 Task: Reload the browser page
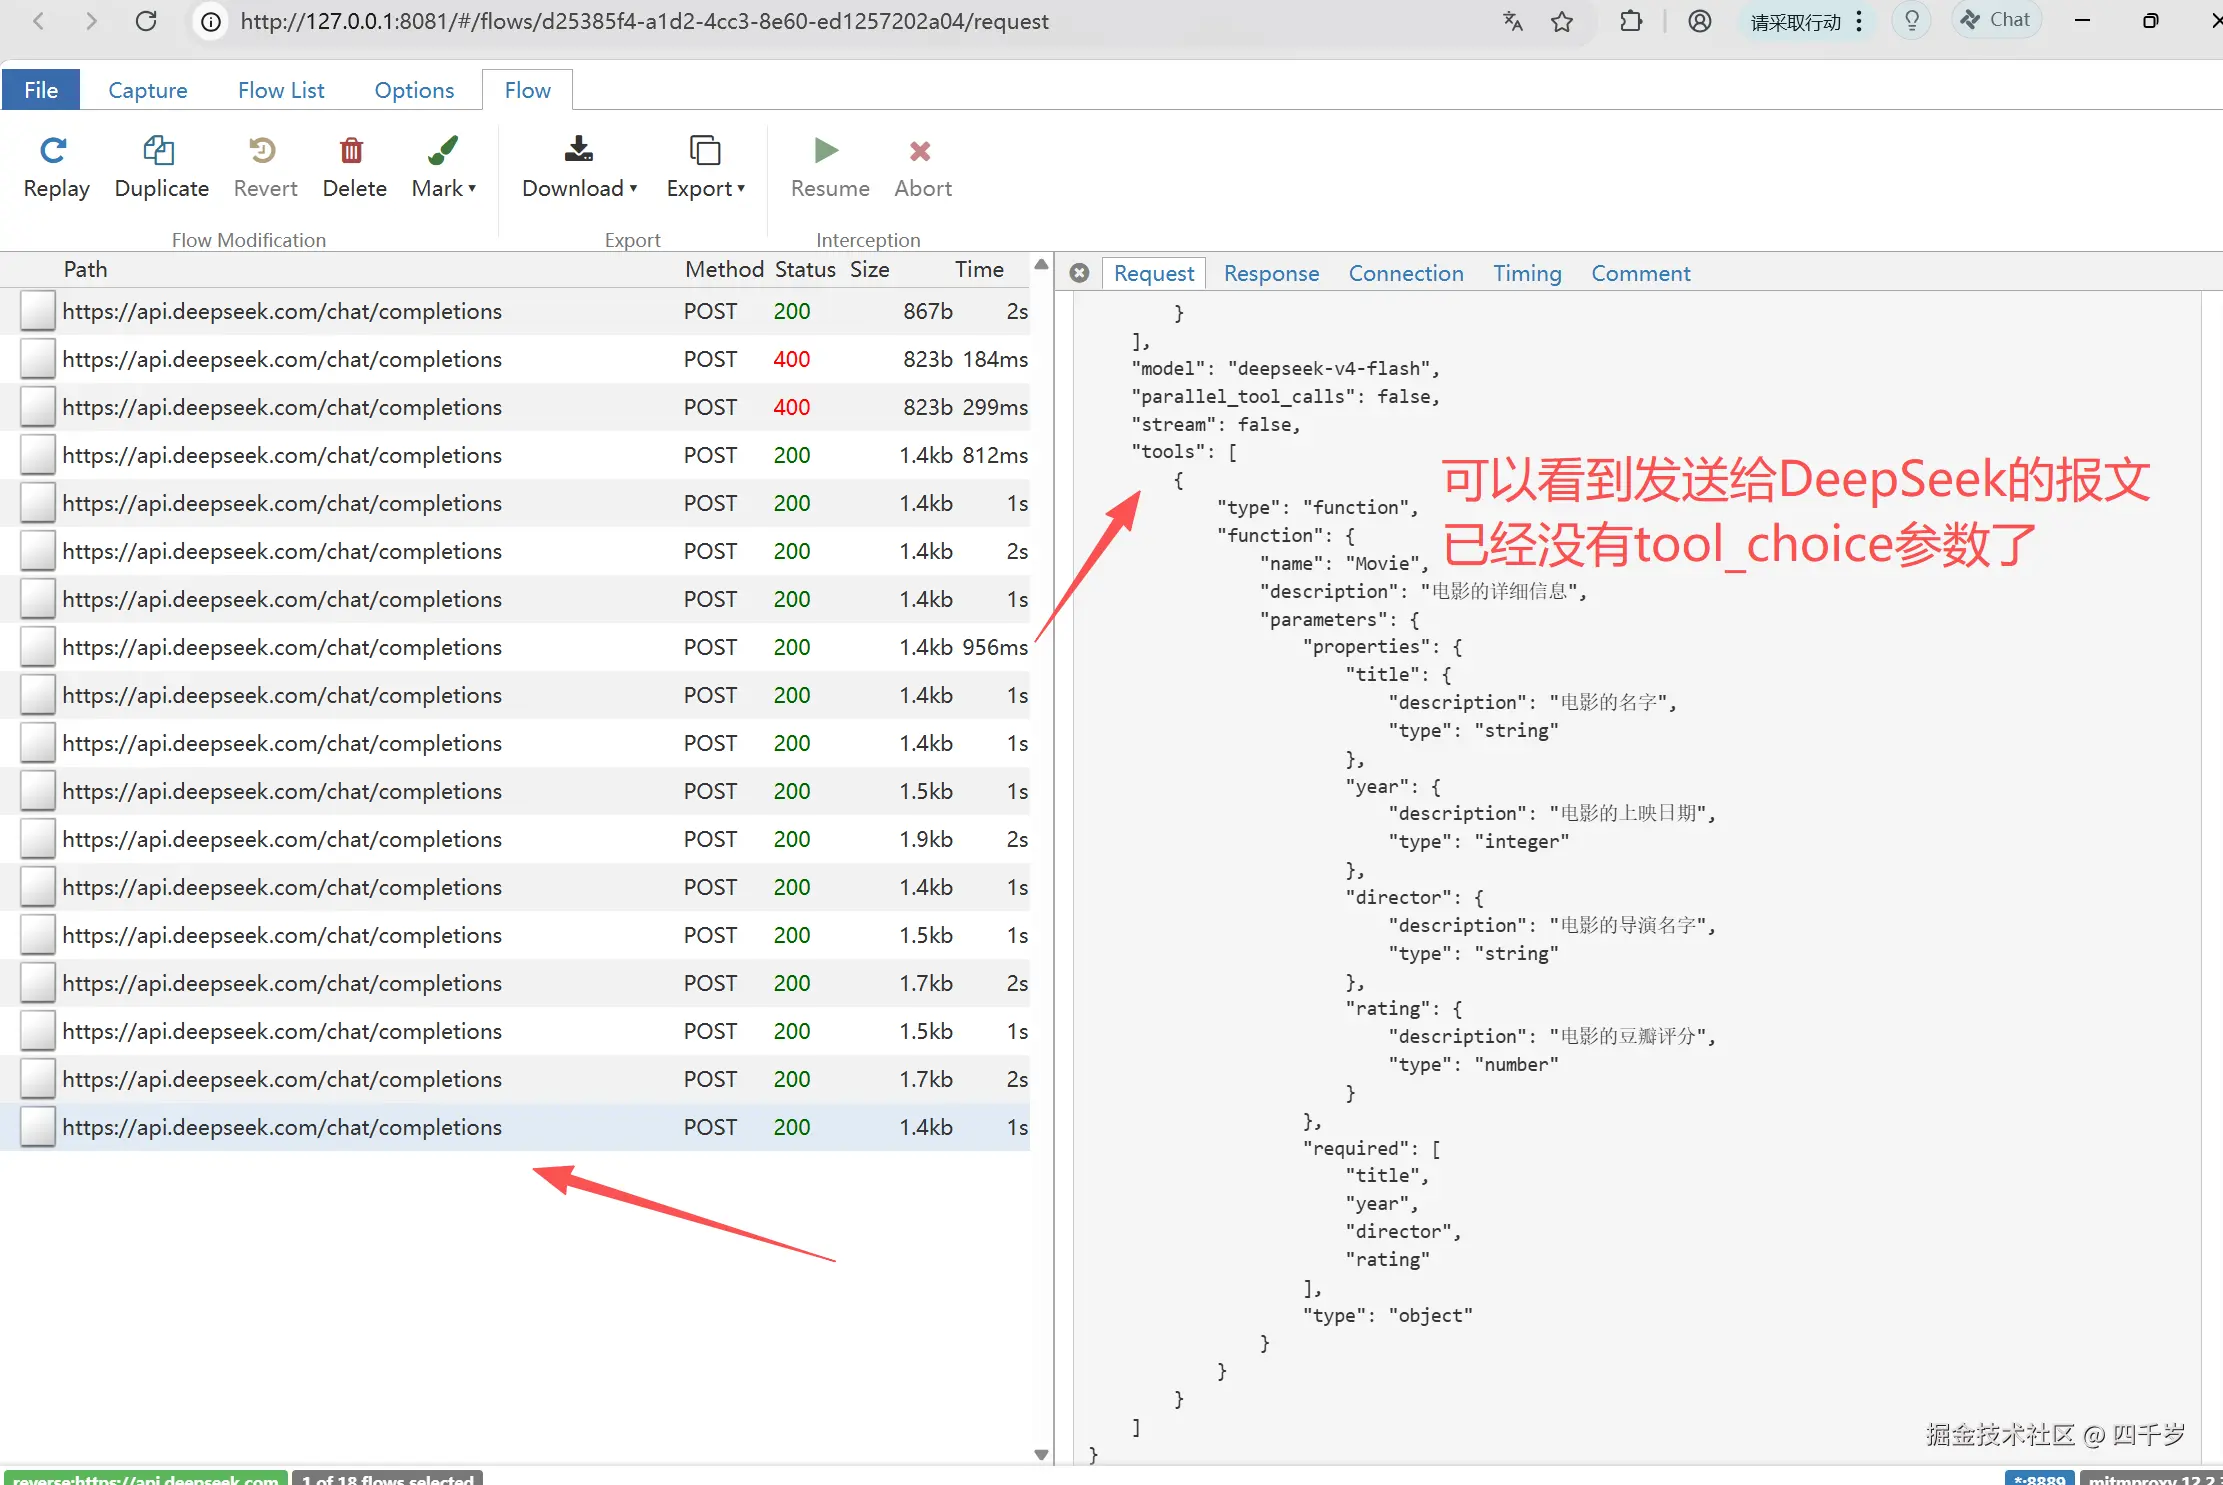(x=146, y=21)
